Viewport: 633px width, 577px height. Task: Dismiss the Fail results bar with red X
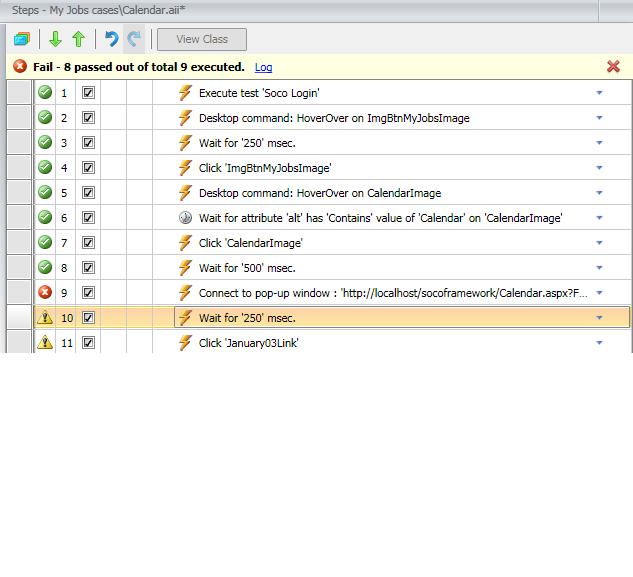coord(613,66)
